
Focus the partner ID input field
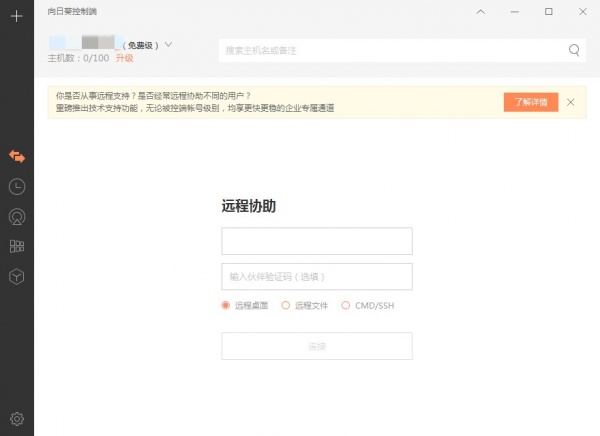[316, 241]
